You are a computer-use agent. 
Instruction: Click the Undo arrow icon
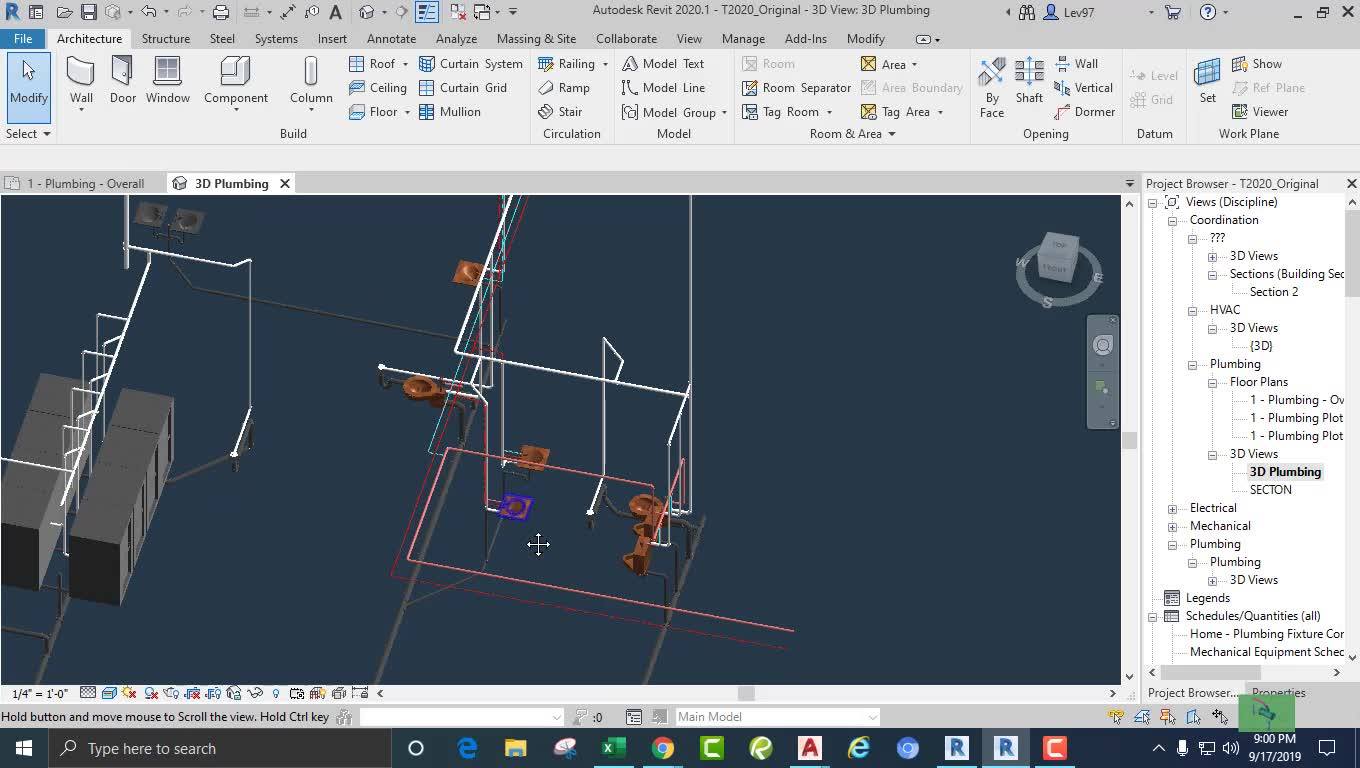tap(149, 12)
